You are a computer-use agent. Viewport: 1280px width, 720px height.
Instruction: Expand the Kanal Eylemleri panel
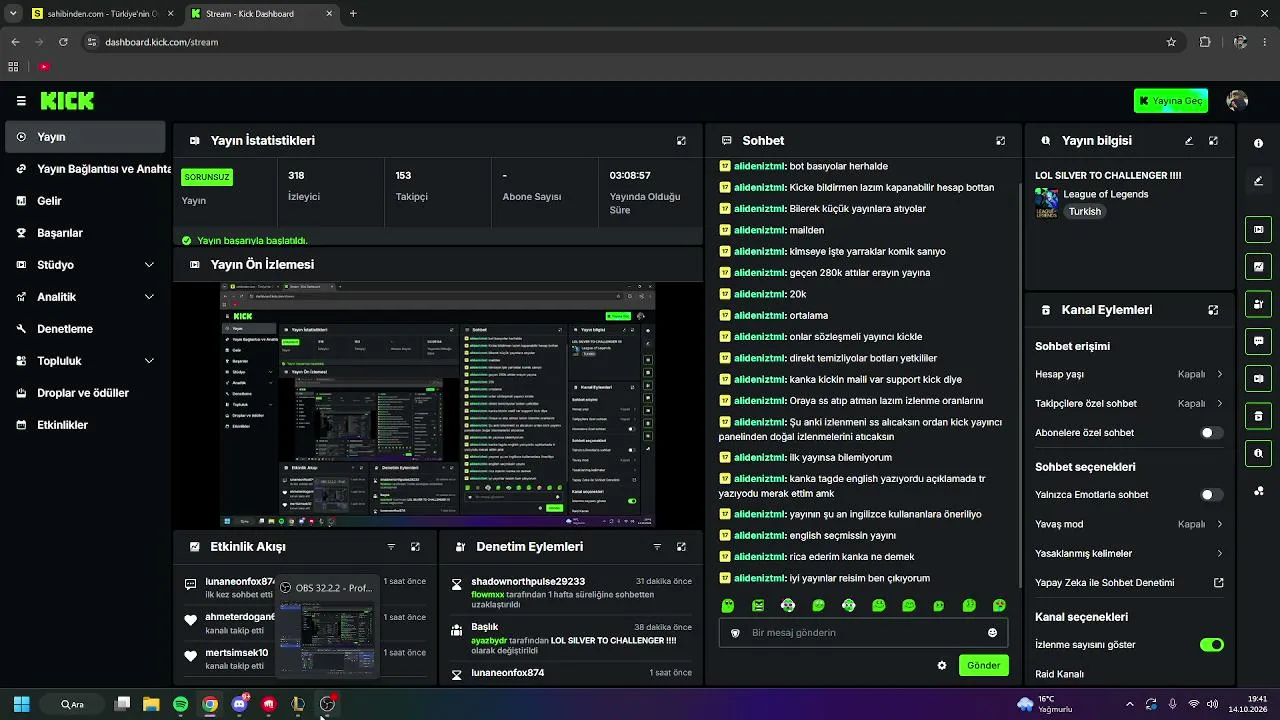(x=1213, y=310)
